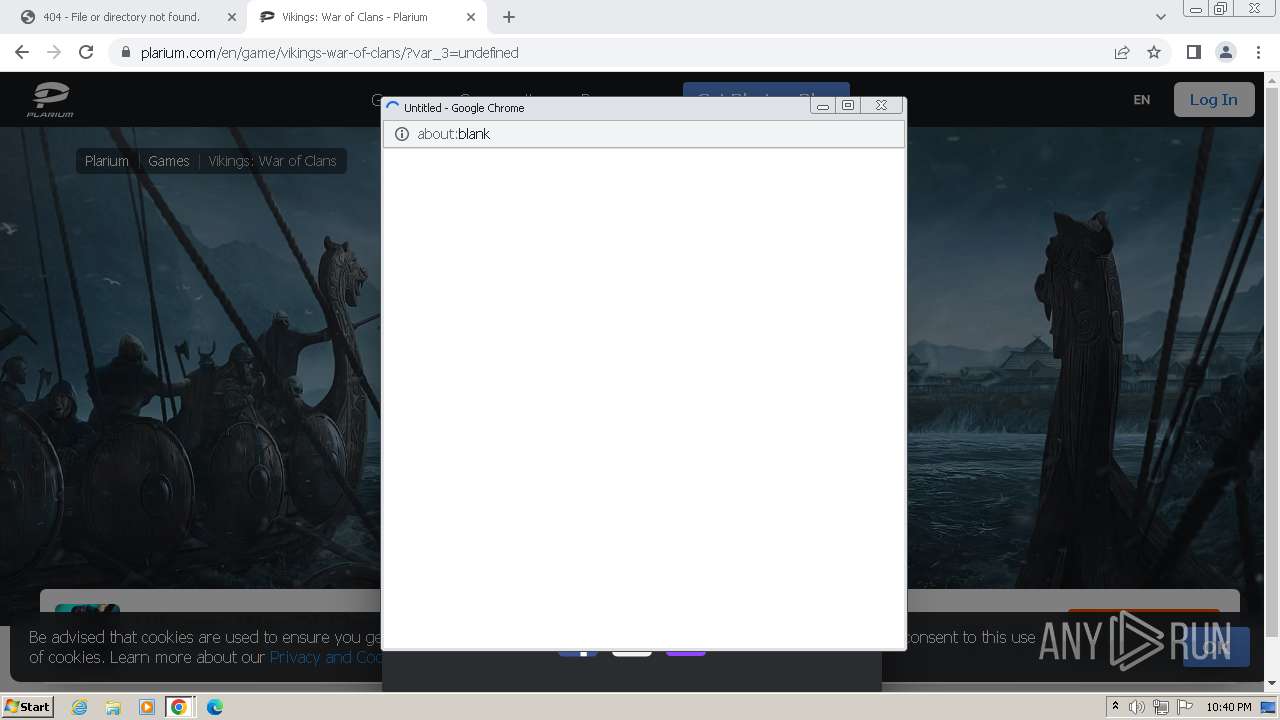The width and height of the screenshot is (1280, 720).
Task: Open the Plarium breadcrumb link
Action: (x=107, y=161)
